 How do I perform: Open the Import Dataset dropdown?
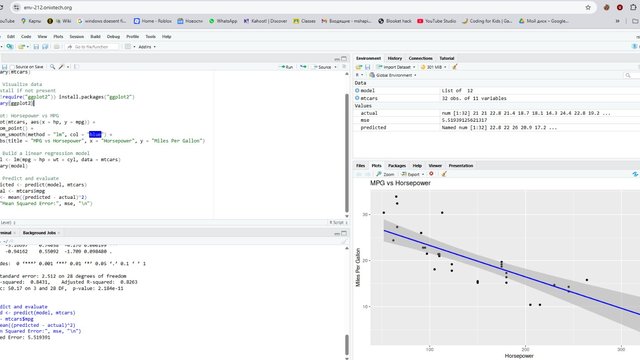[396, 67]
